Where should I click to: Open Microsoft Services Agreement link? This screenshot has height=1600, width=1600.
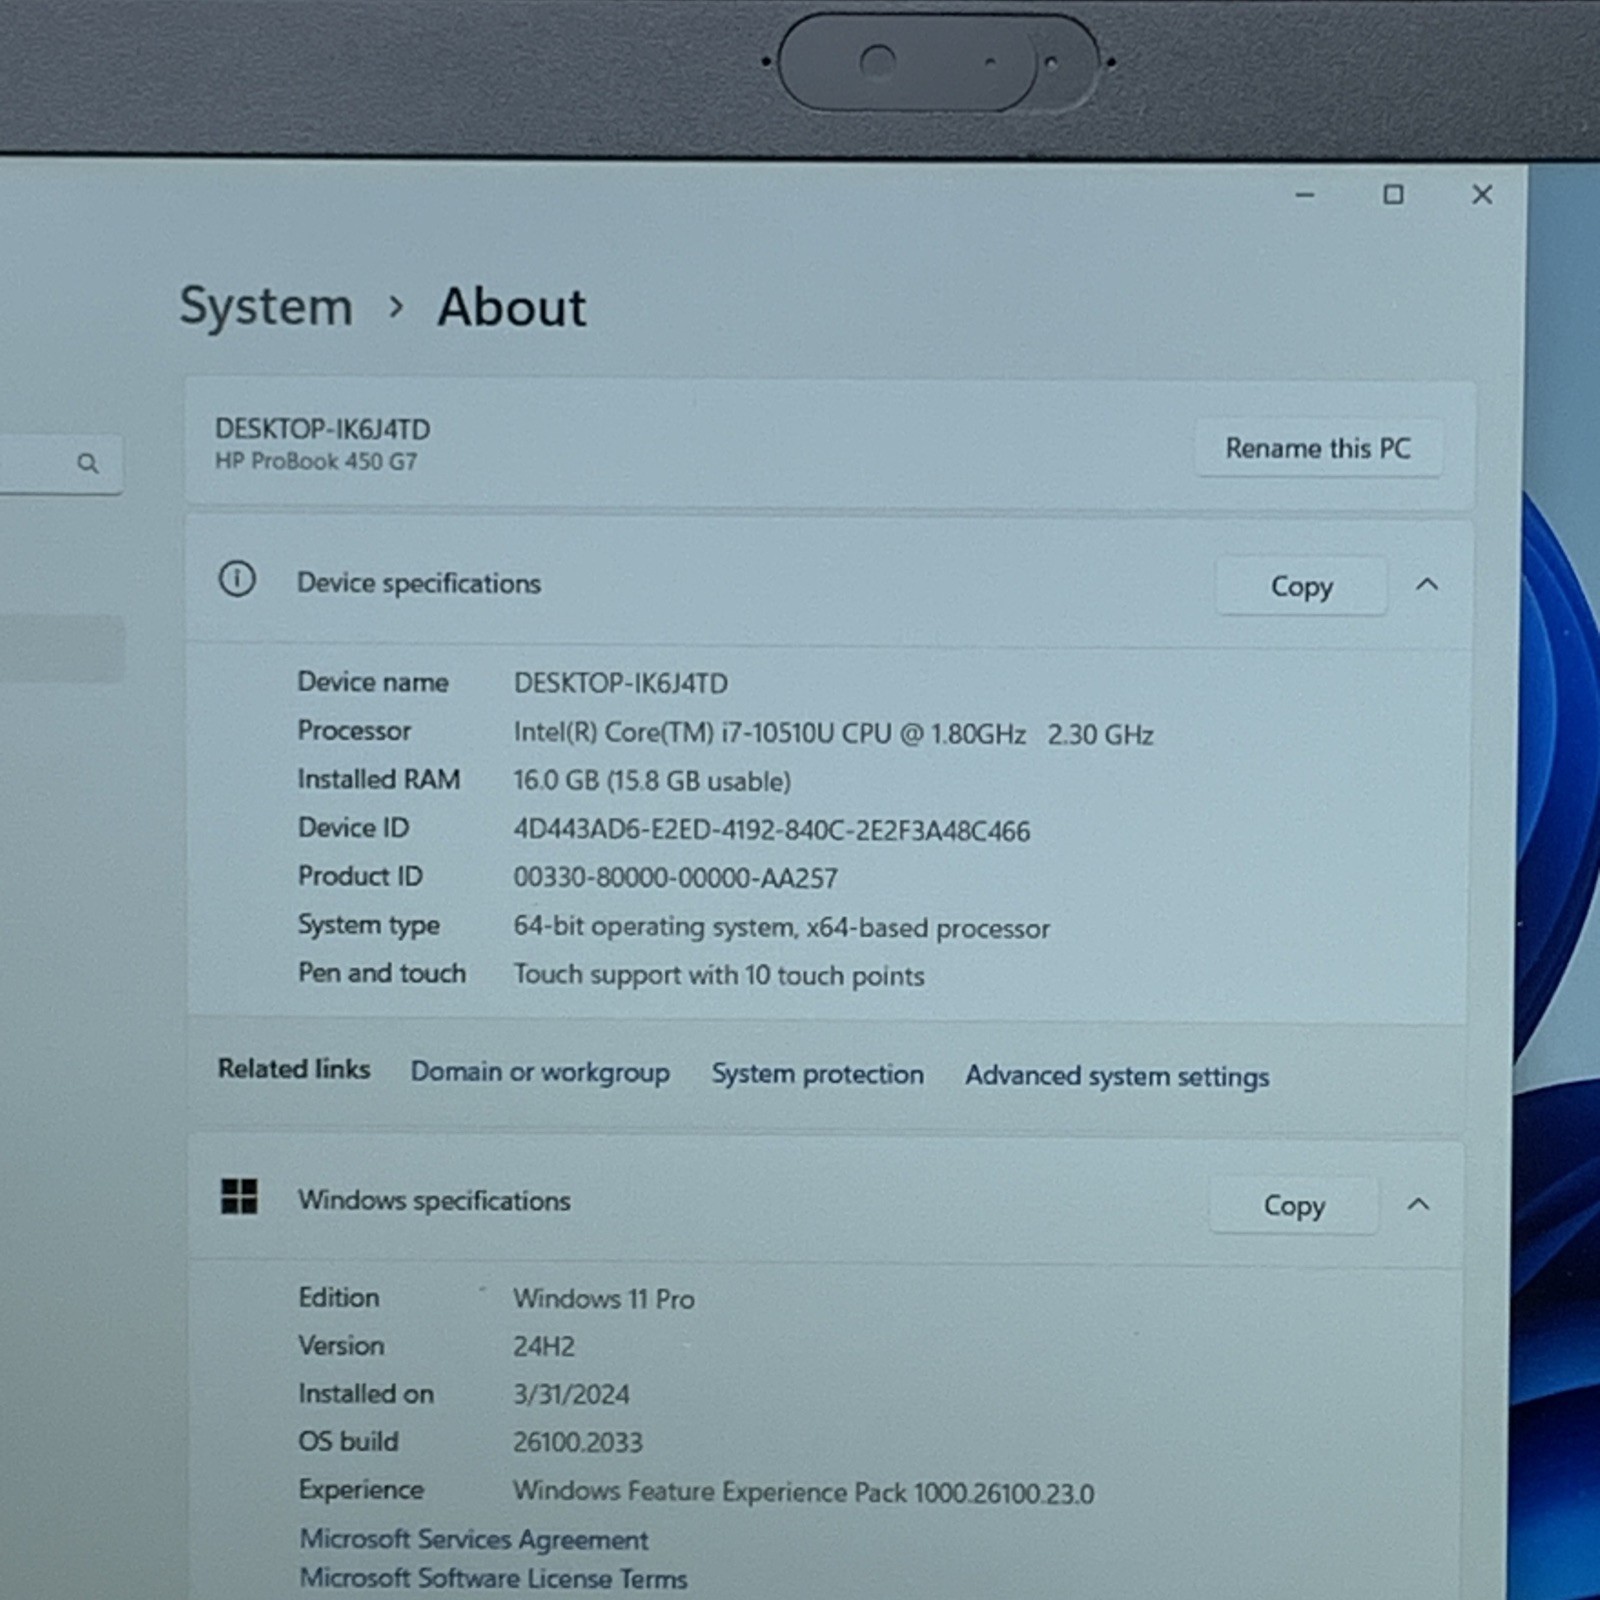point(474,1539)
